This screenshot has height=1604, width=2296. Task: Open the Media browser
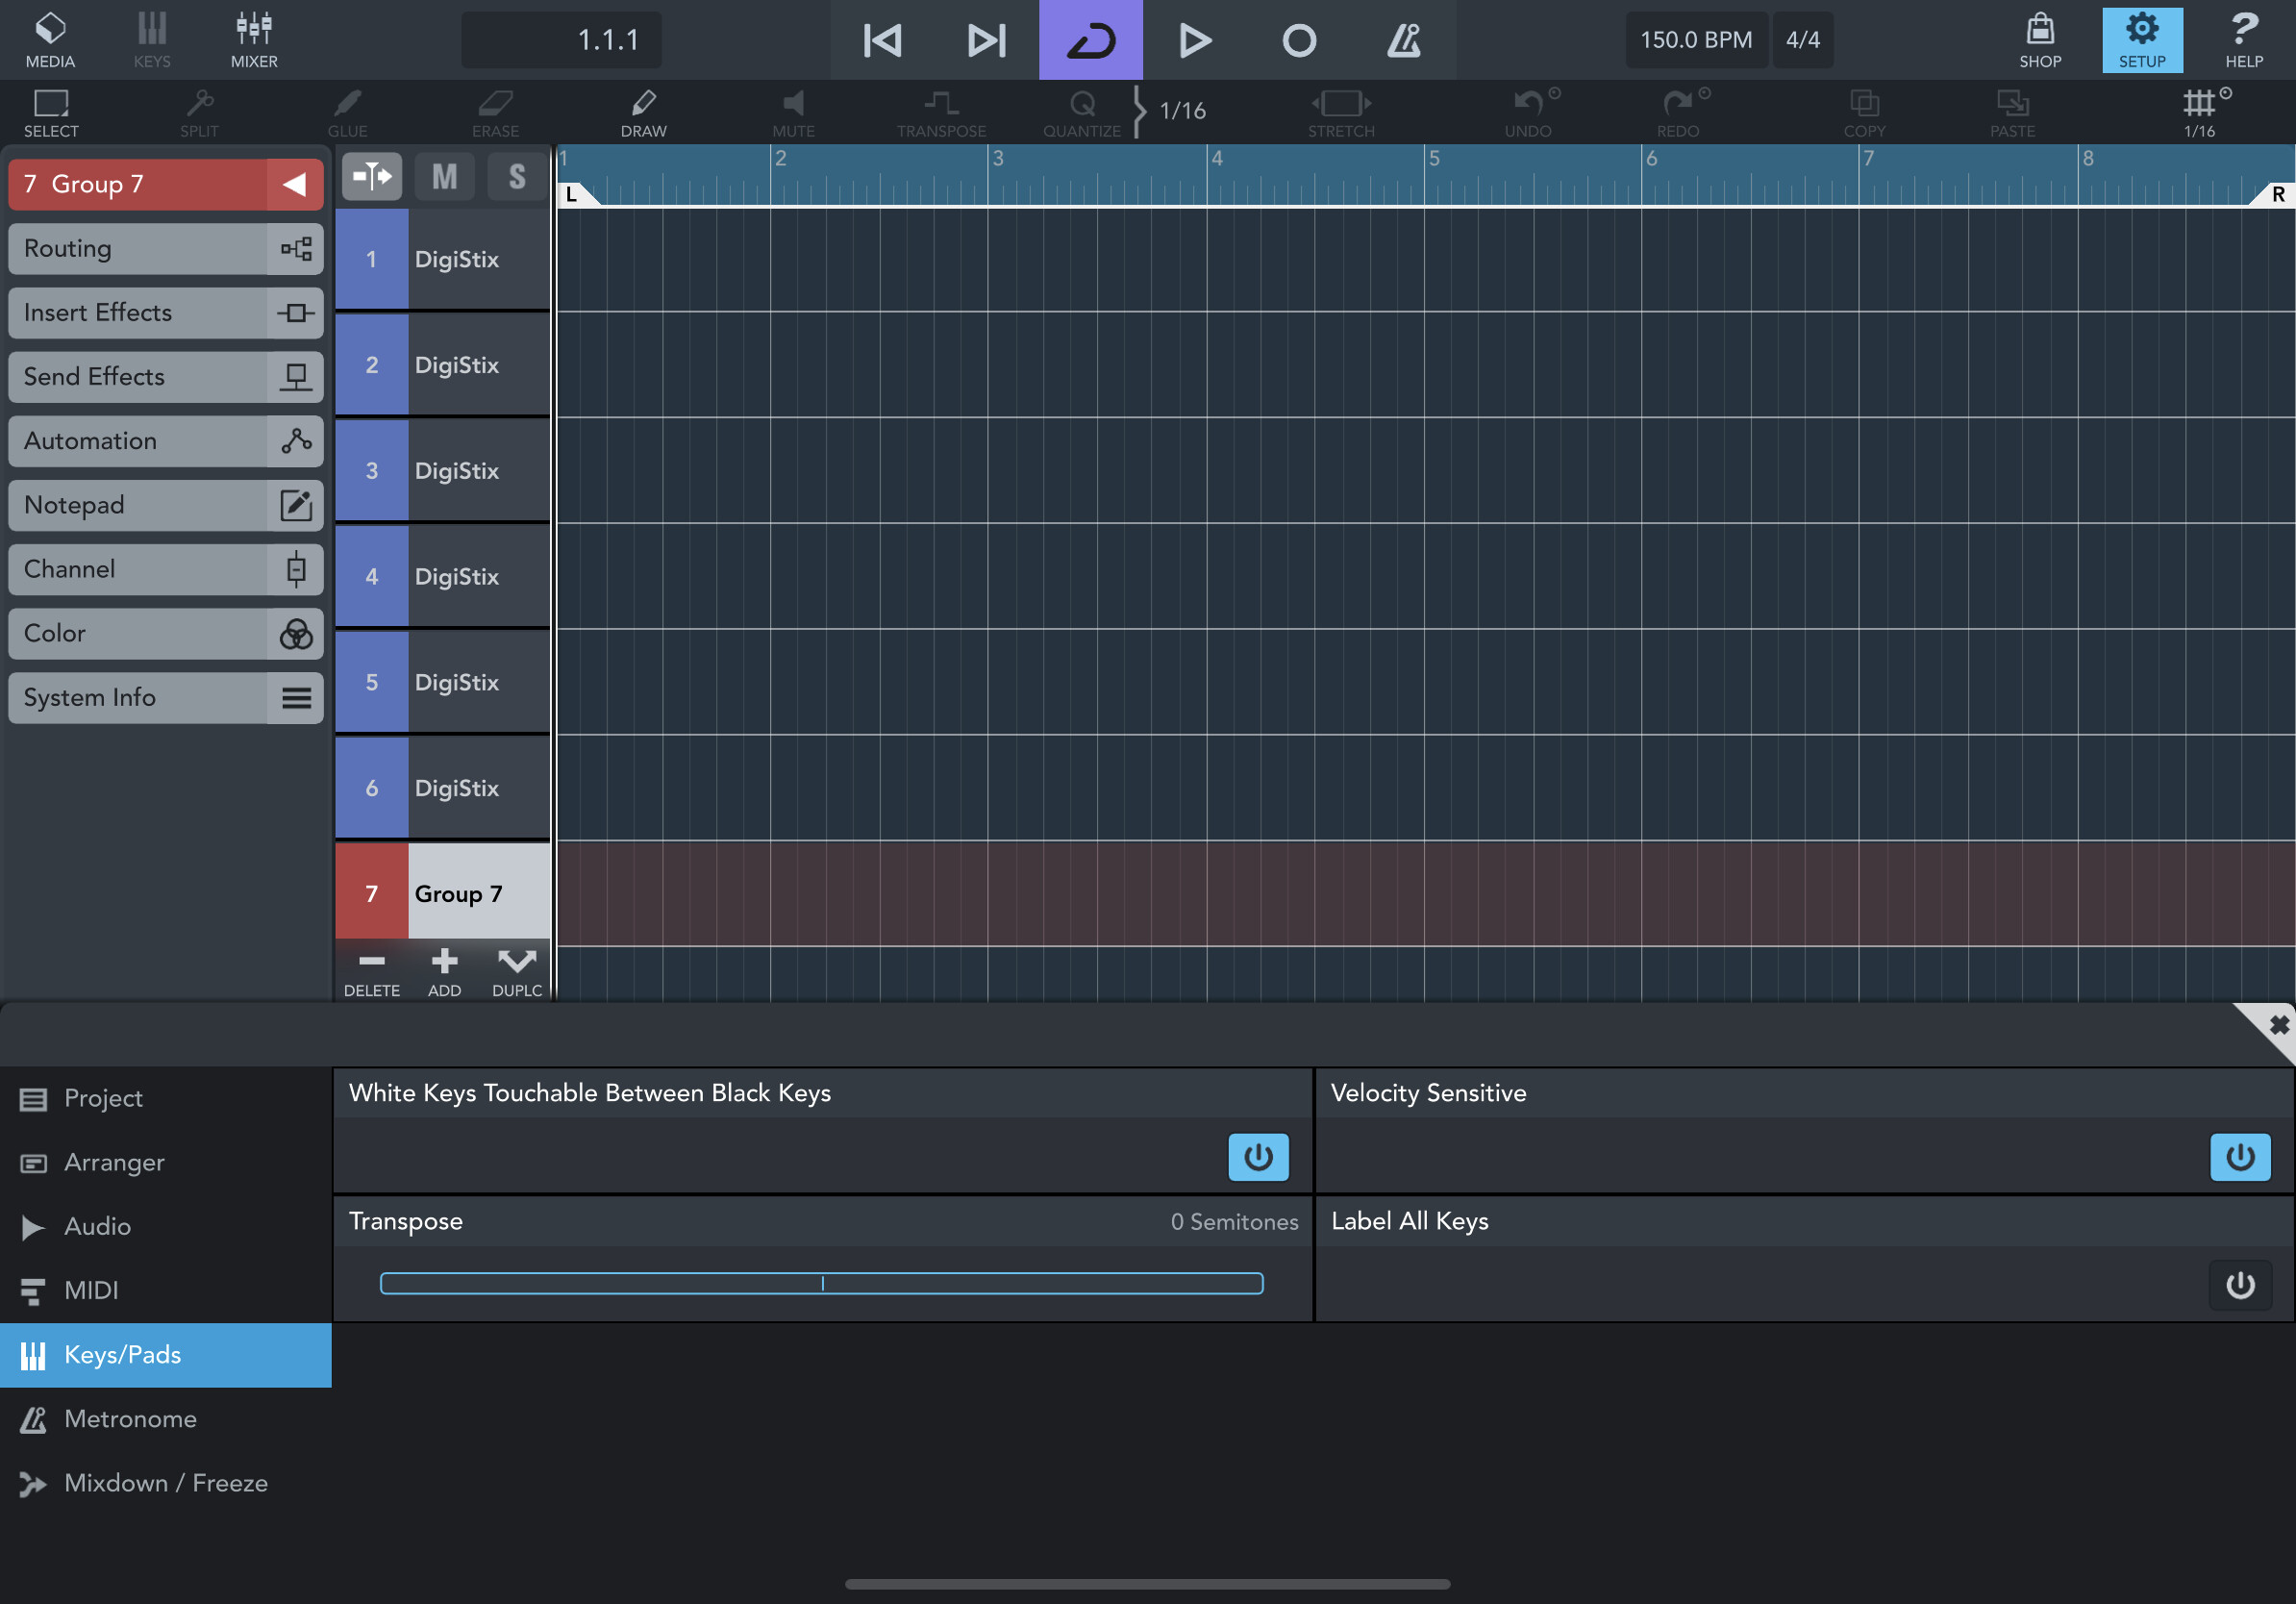click(50, 40)
